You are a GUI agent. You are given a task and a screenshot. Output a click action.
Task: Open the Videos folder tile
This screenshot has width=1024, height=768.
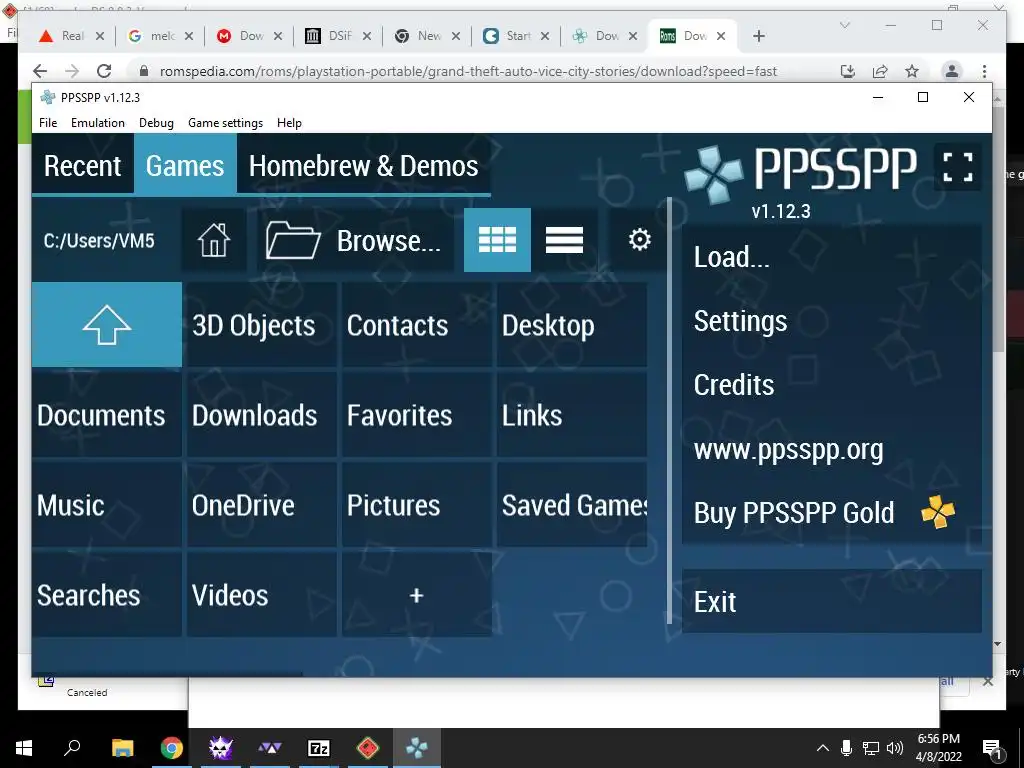[261, 595]
